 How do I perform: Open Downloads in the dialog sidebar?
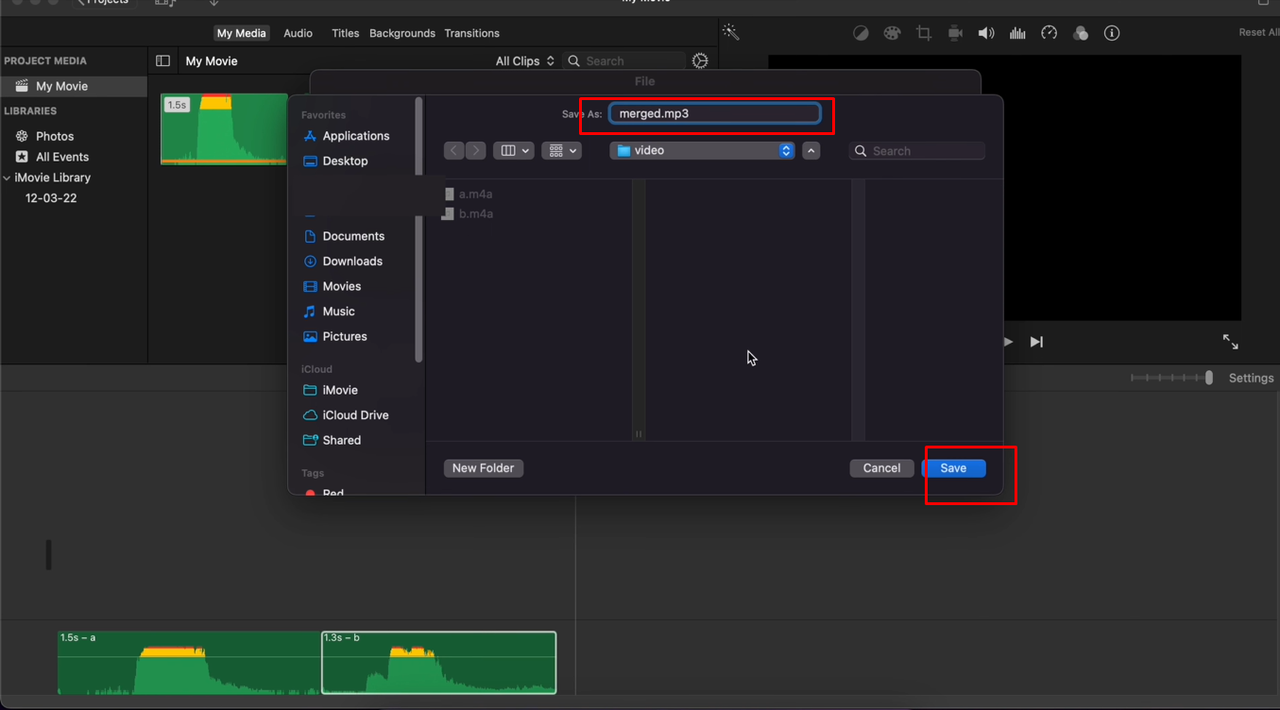click(352, 261)
